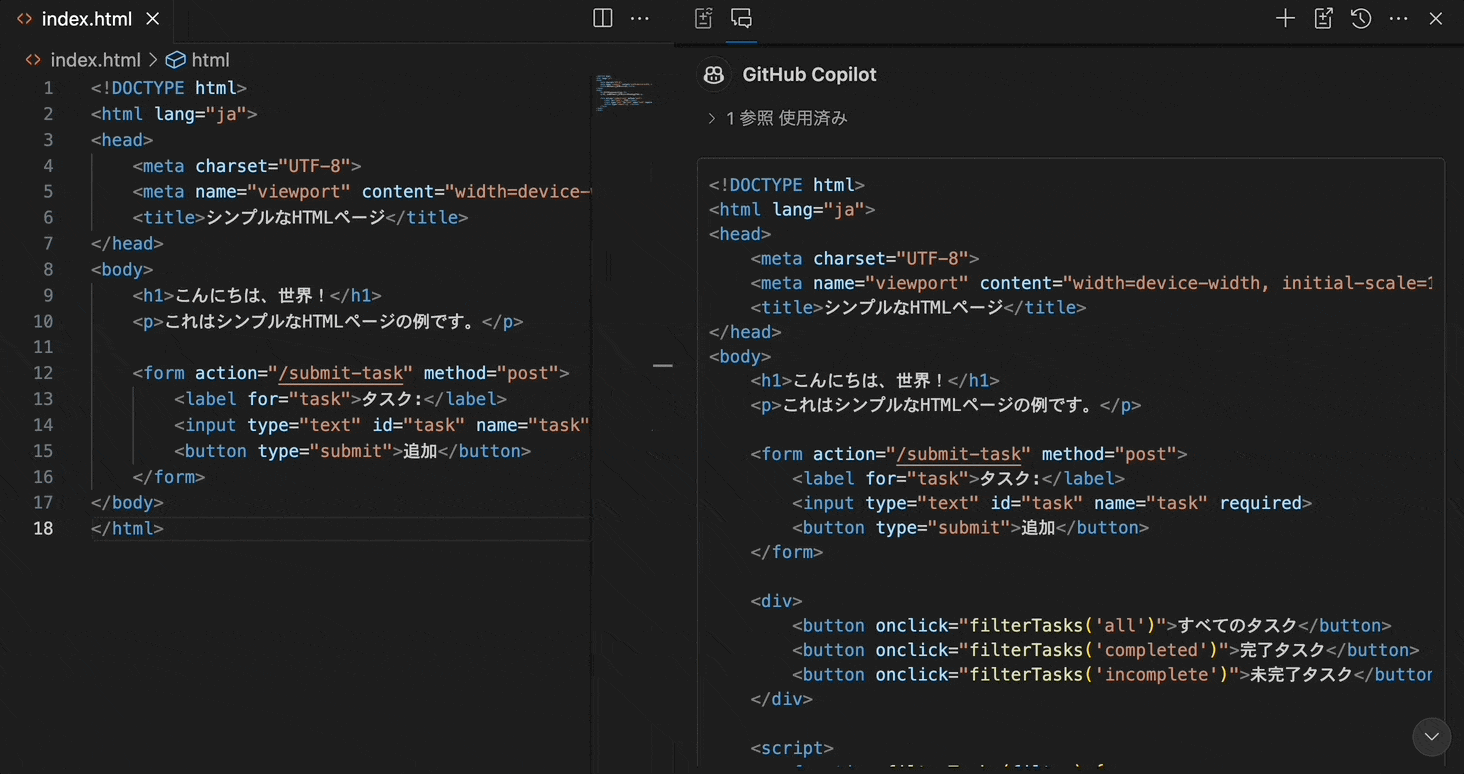Viewport: 1464px width, 774px height.
Task: Click html symbol in the breadcrumb
Action: coord(210,60)
